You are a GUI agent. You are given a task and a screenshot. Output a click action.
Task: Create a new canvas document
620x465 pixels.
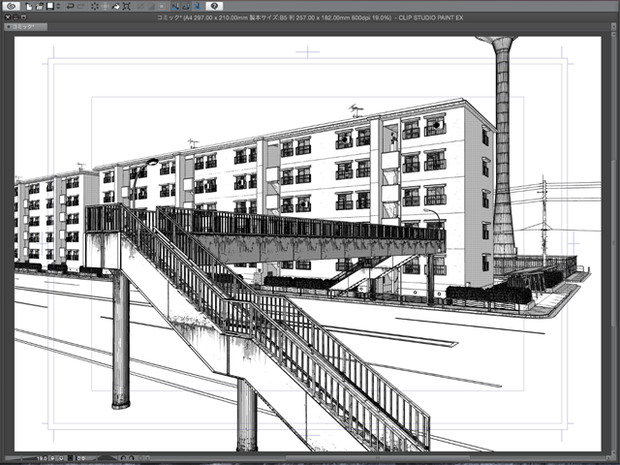(x=29, y=6)
